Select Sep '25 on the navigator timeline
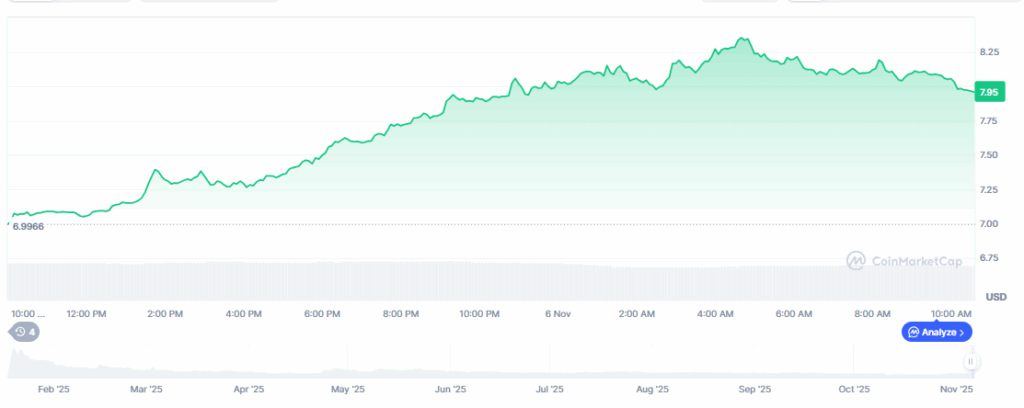Screen dimensions: 1024x408 pyautogui.click(x=754, y=389)
